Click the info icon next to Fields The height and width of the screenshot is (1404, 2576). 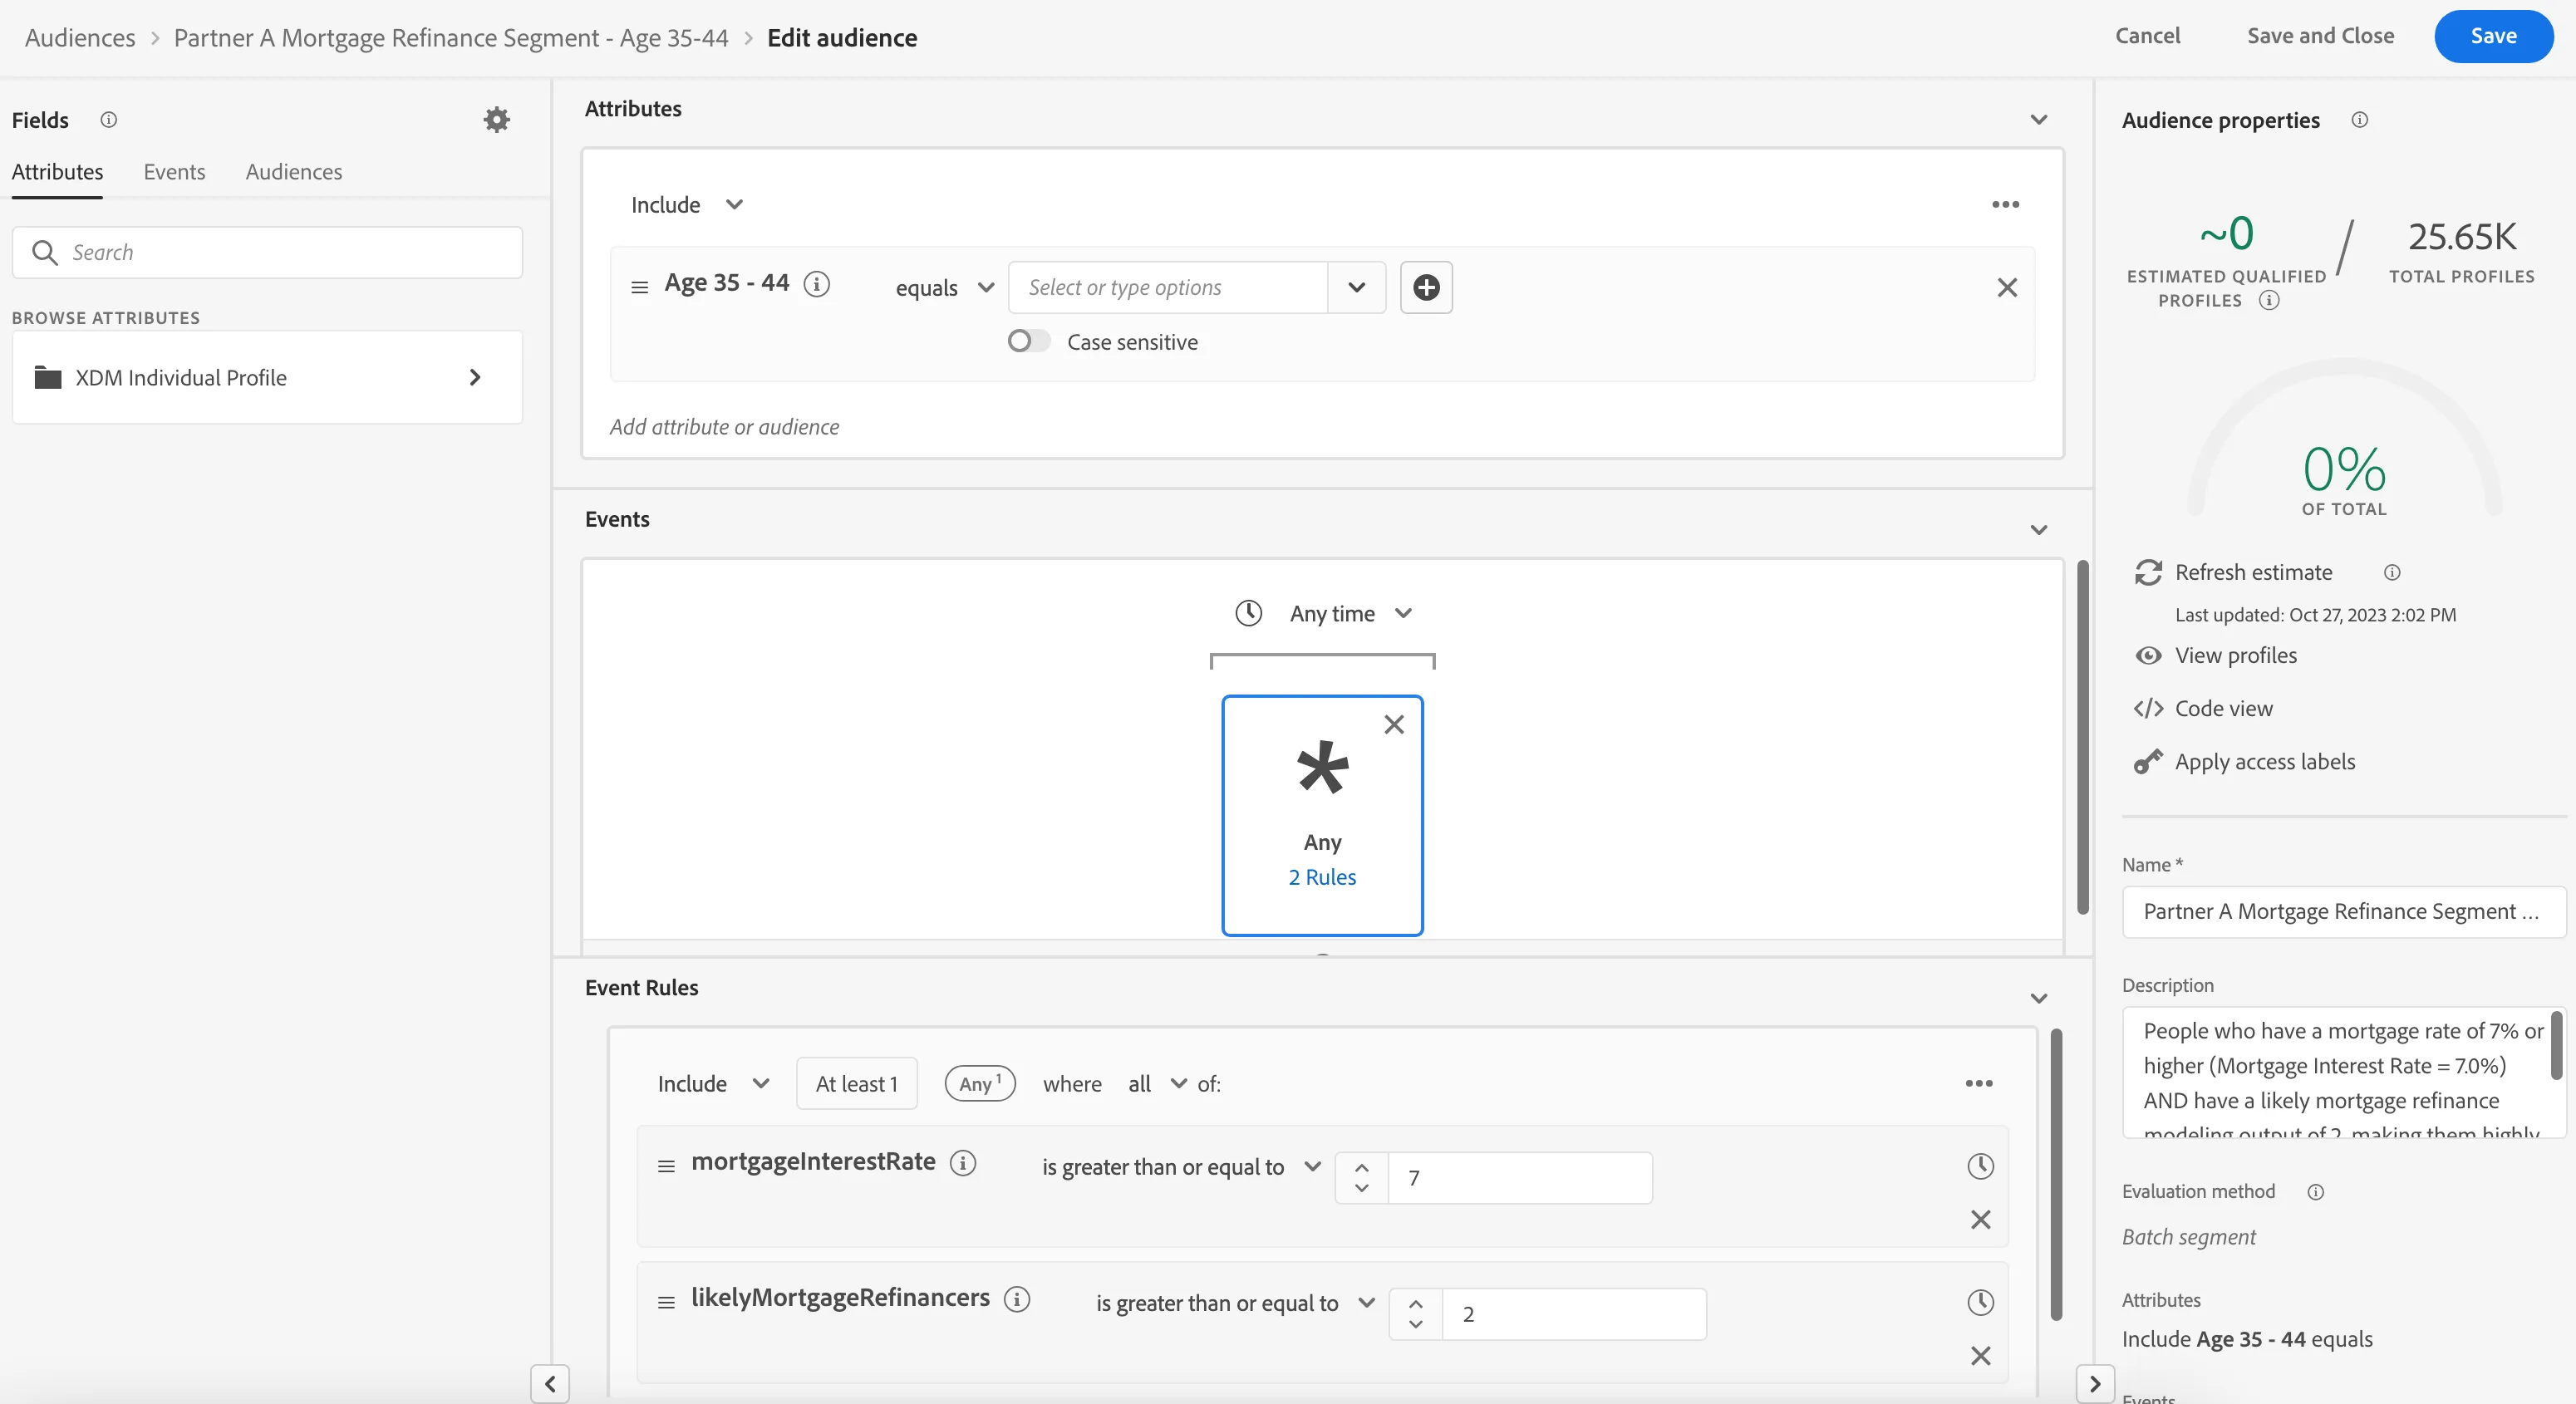click(x=108, y=120)
